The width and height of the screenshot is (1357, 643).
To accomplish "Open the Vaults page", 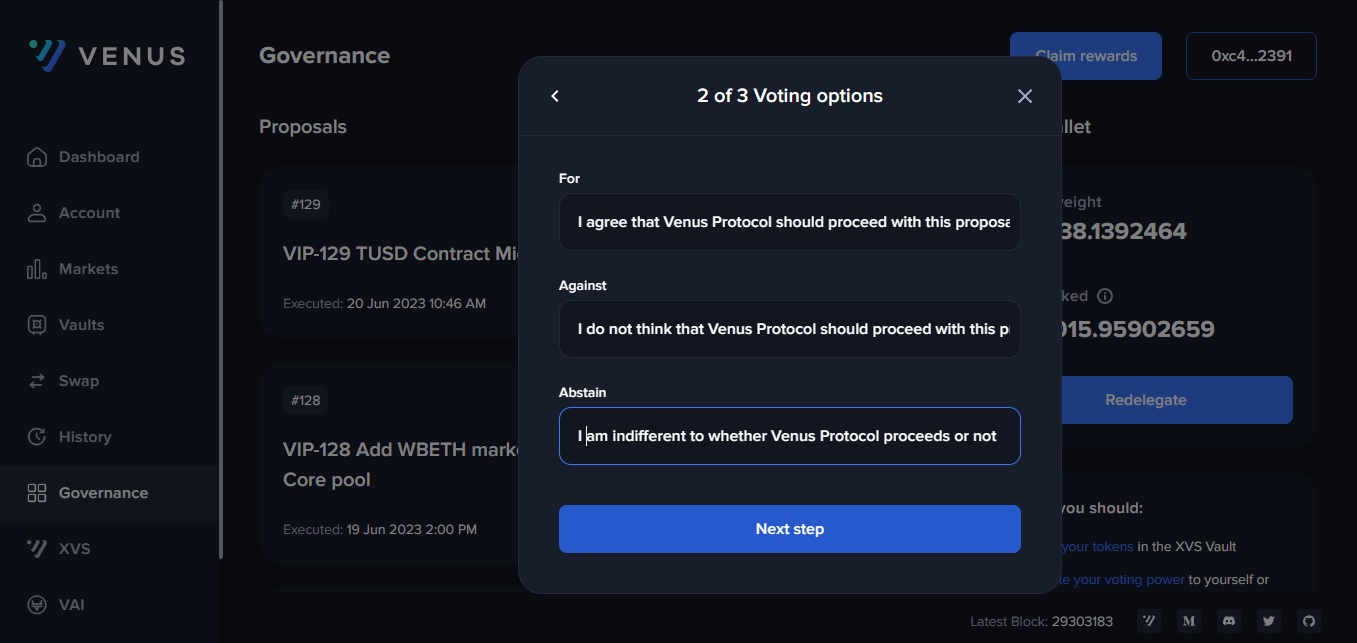I will [81, 325].
